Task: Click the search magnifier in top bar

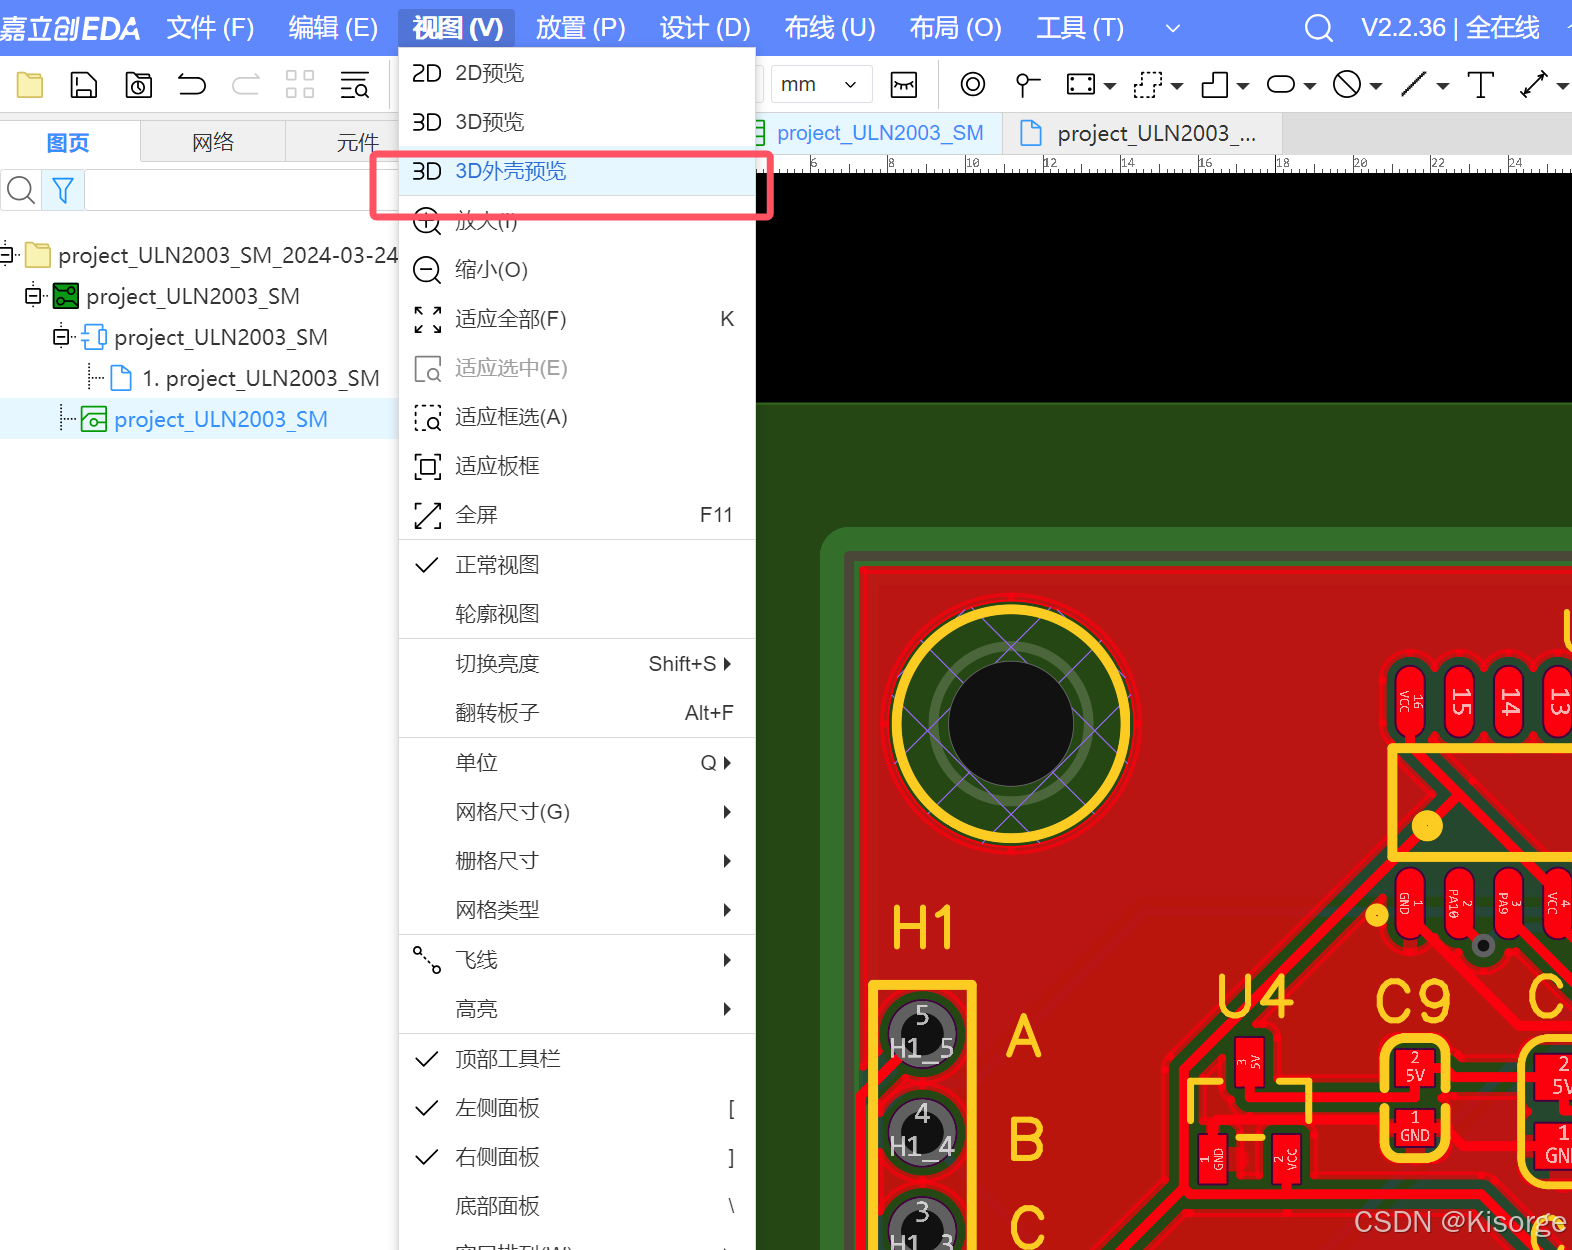Action: (x=1319, y=27)
